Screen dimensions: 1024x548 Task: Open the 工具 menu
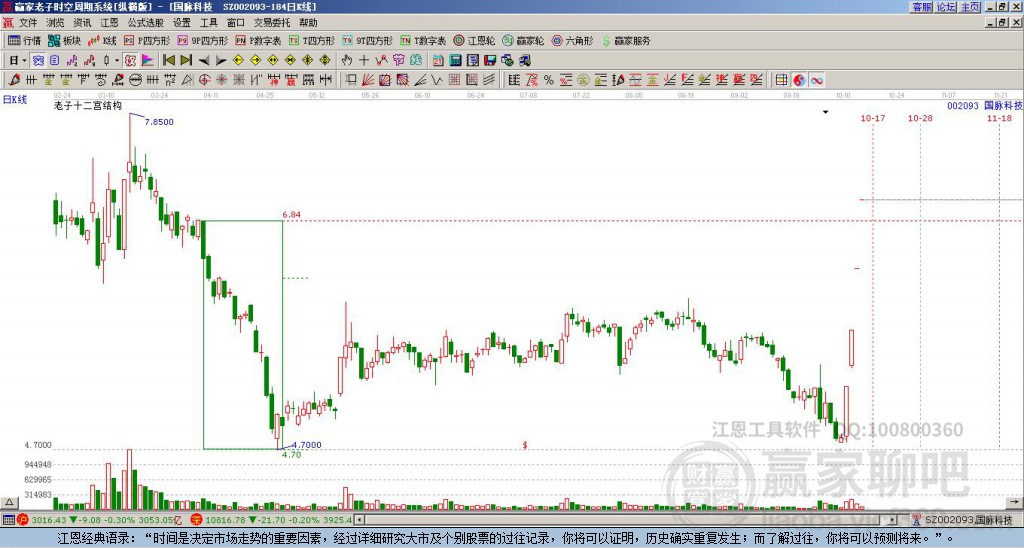pos(208,23)
